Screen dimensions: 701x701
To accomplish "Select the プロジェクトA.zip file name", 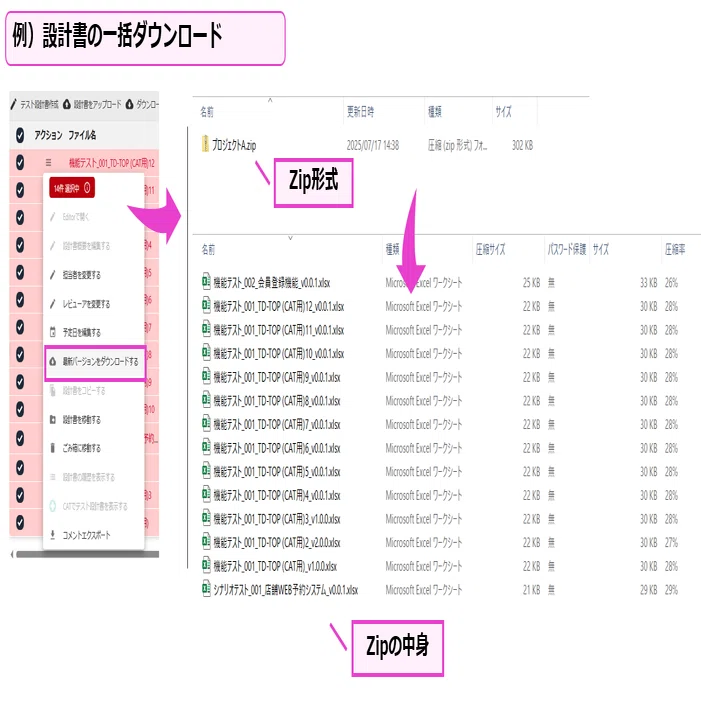I will [x=234, y=145].
